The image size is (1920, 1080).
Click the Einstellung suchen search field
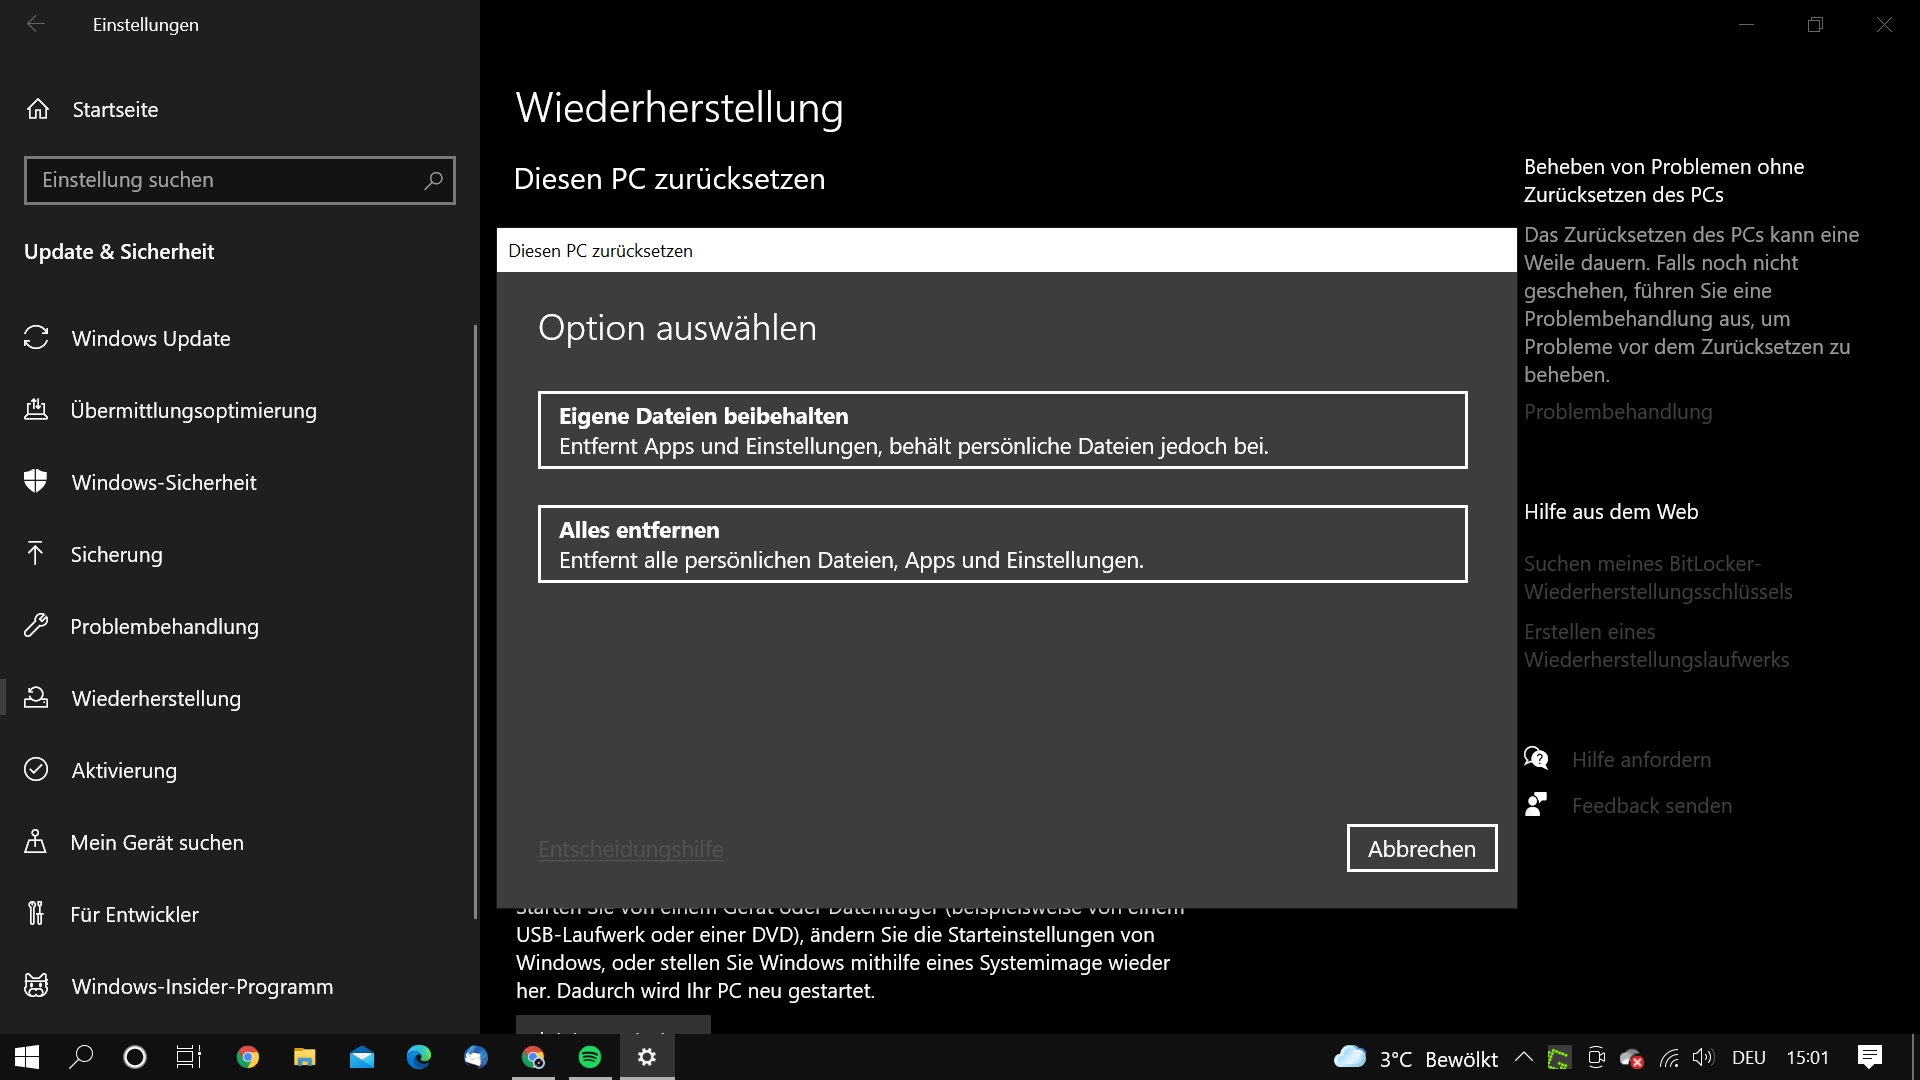pos(239,180)
